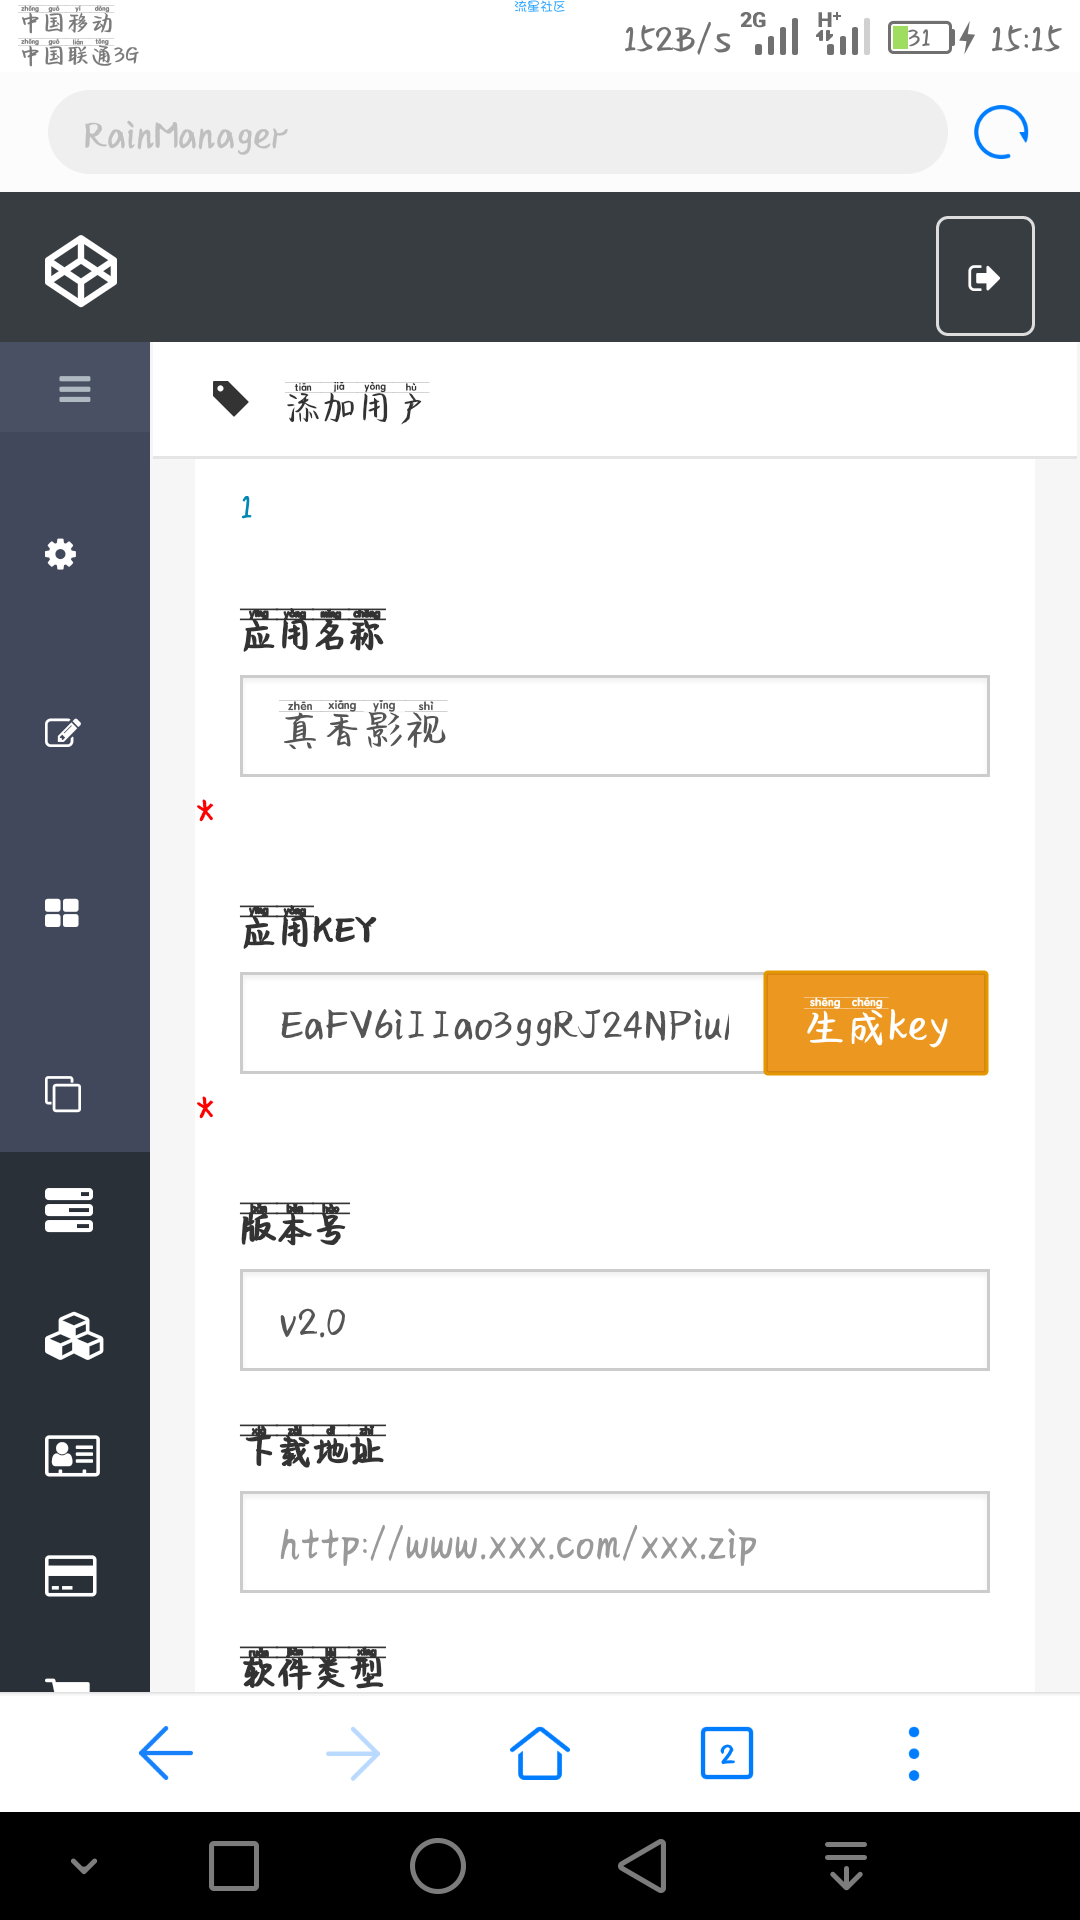Select the ID card sidebar icon
Viewport: 1080px width, 1920px height.
point(72,1456)
